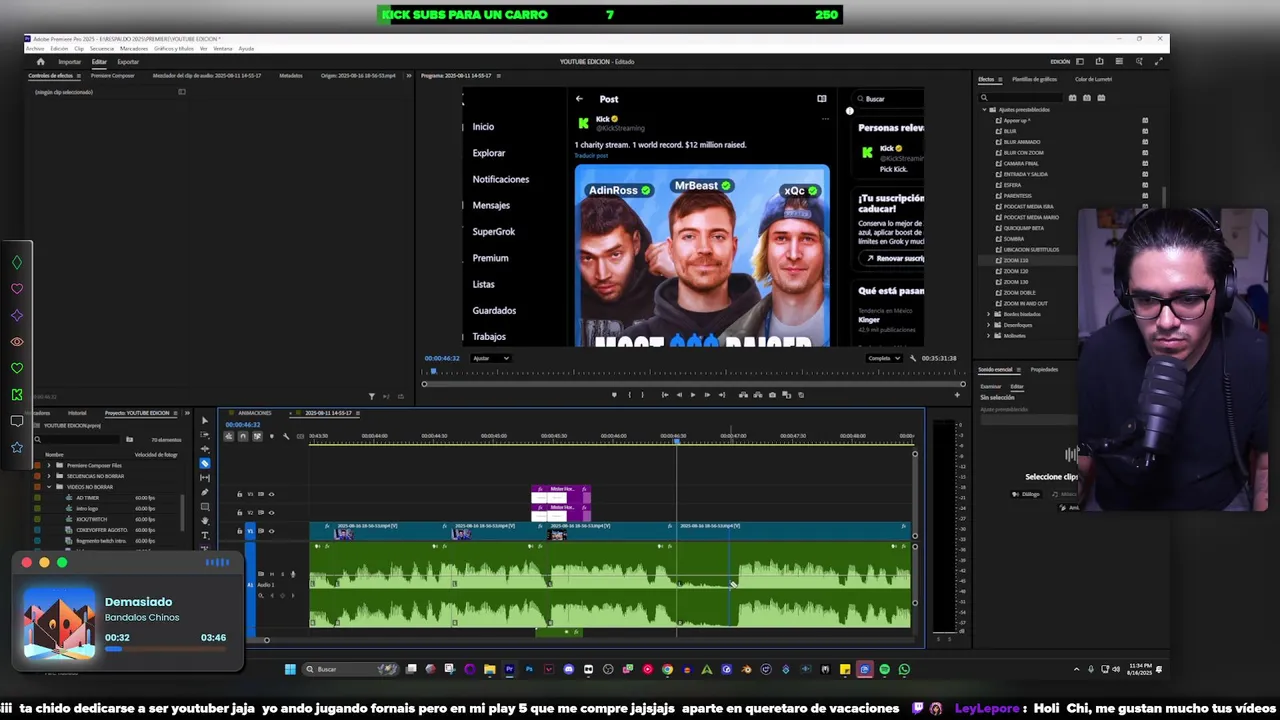
Task: Open timeline display settings wrench
Action: tap(286, 436)
